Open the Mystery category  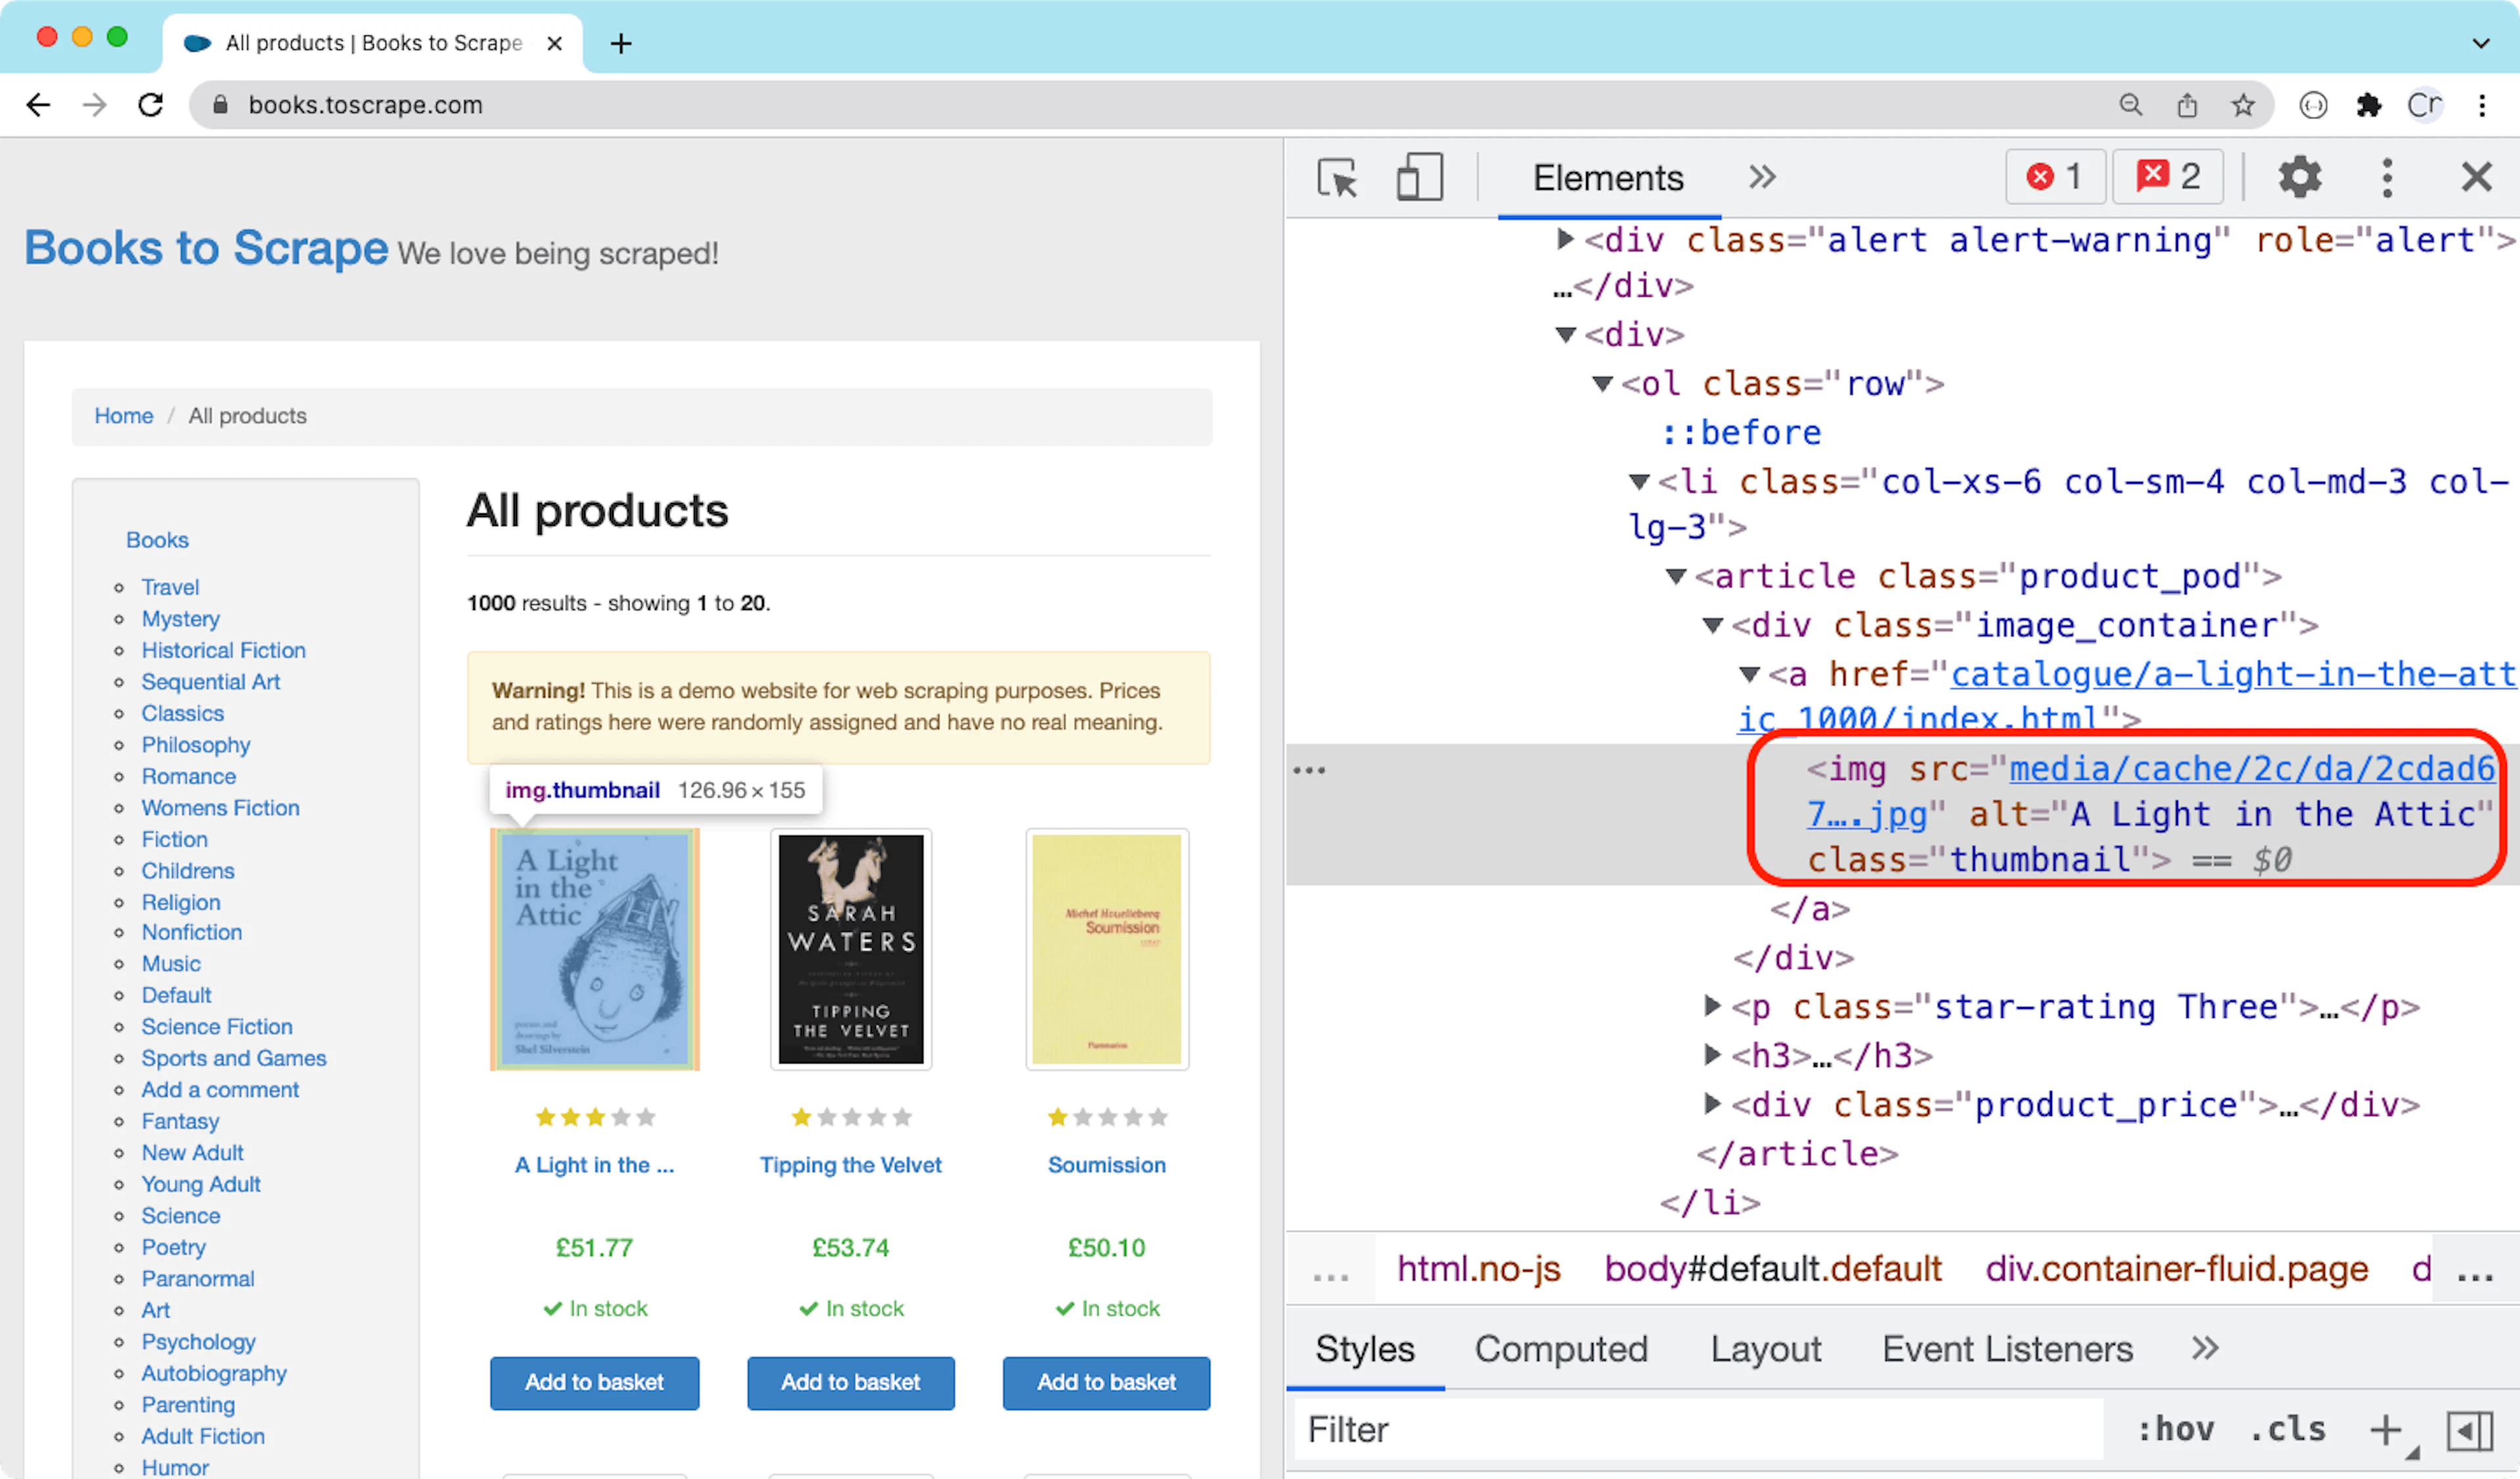180,619
